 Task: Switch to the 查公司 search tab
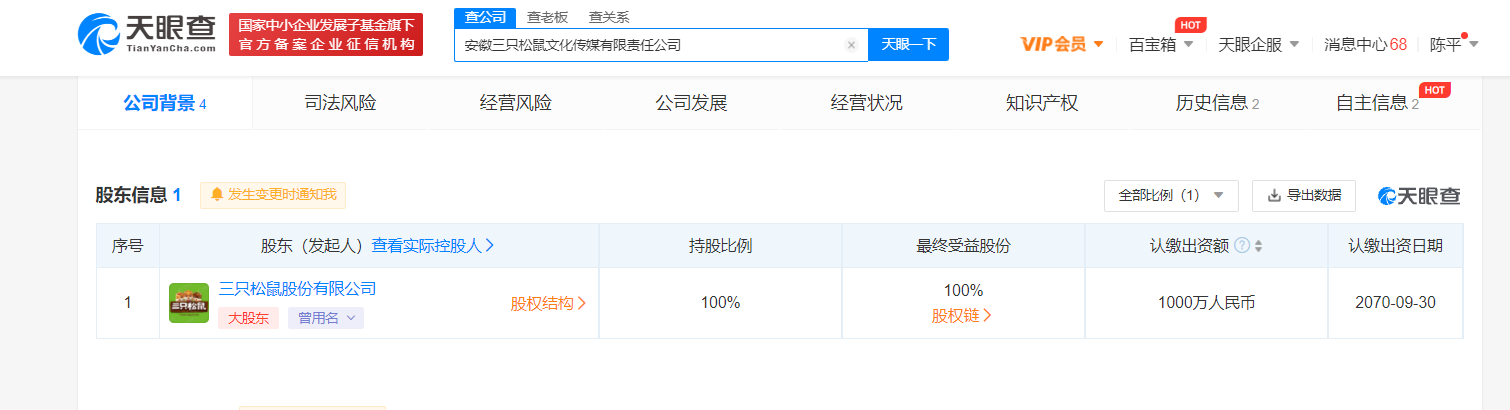(485, 17)
